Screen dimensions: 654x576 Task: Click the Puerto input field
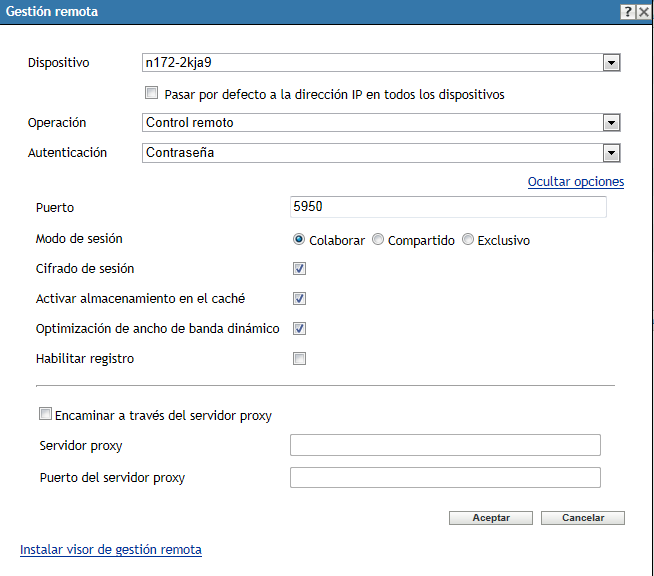447,207
